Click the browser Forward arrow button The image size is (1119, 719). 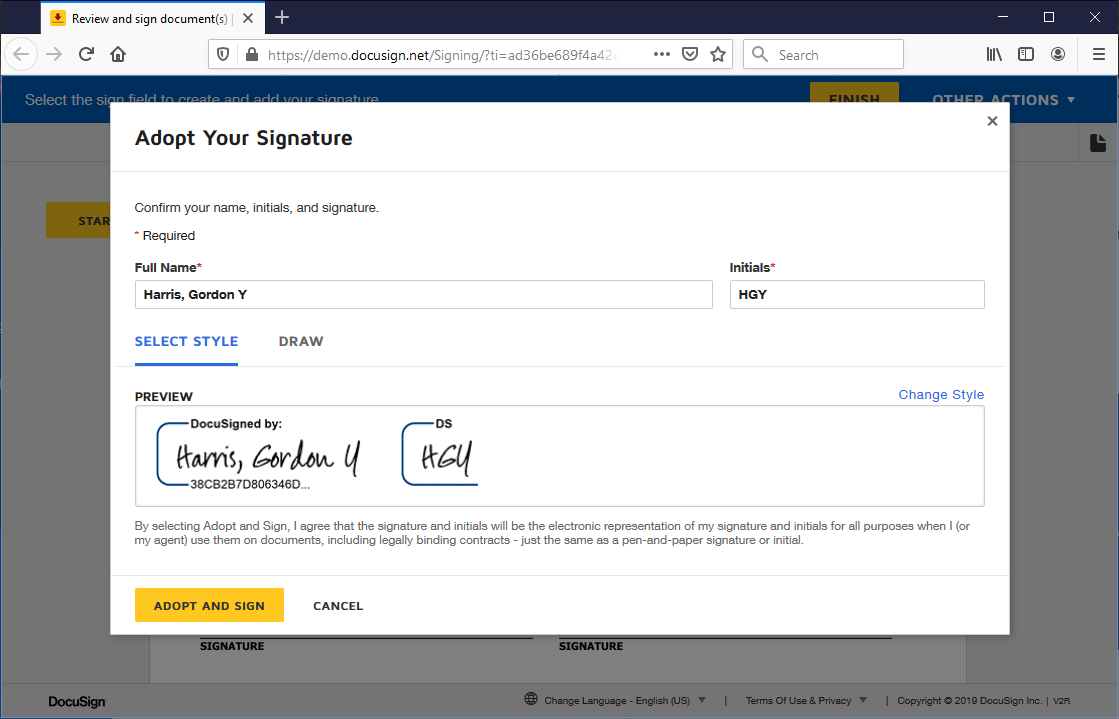pos(54,54)
